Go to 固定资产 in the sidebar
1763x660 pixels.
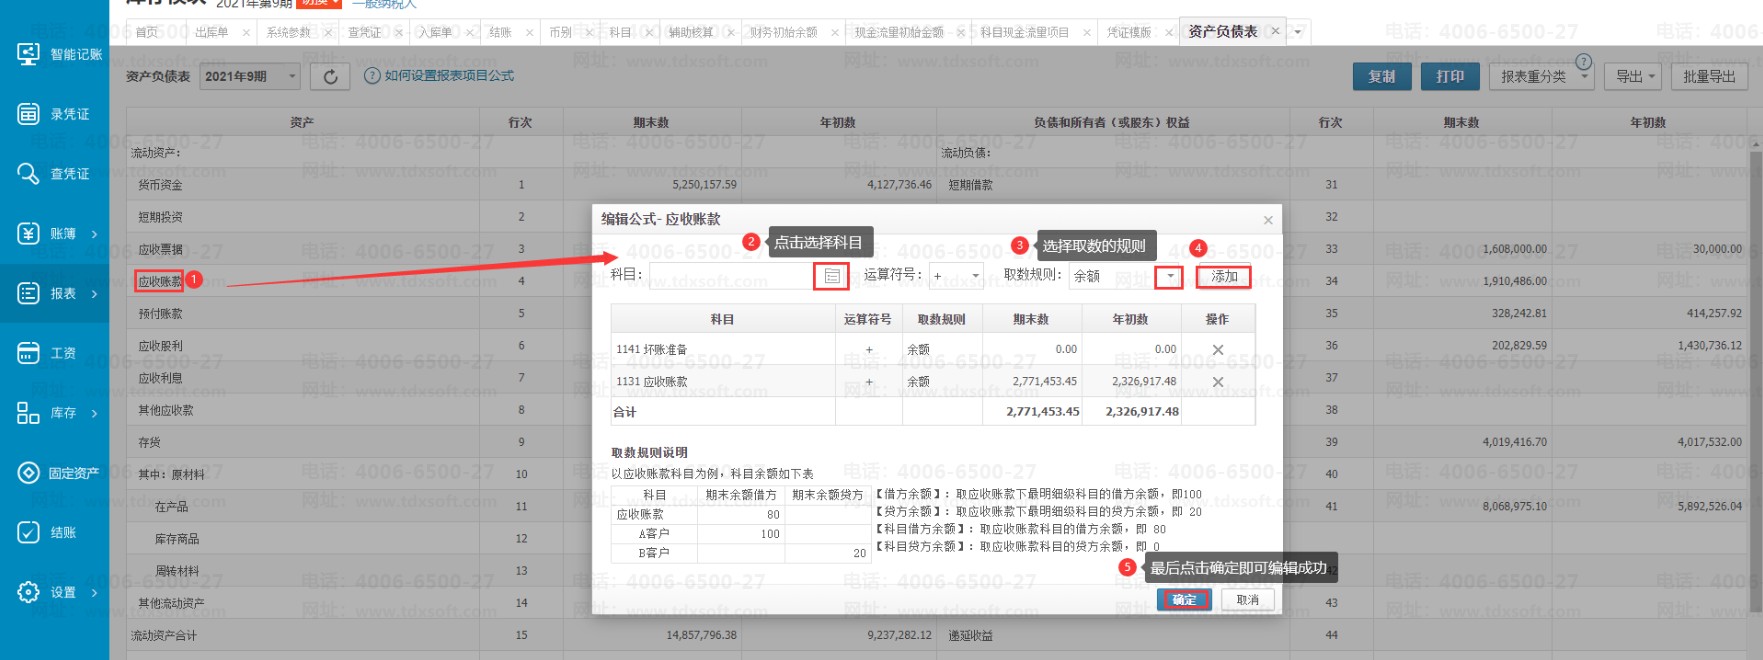[x=60, y=473]
